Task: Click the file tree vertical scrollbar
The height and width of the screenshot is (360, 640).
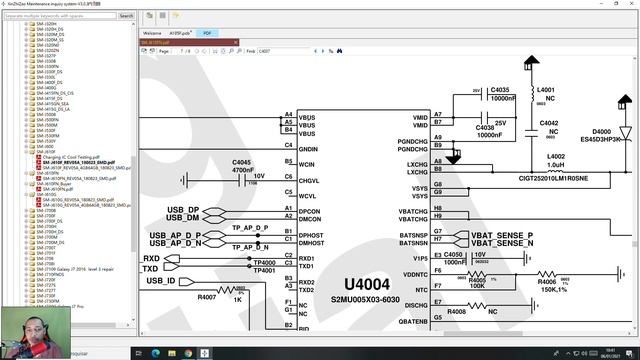Action: tap(133, 204)
